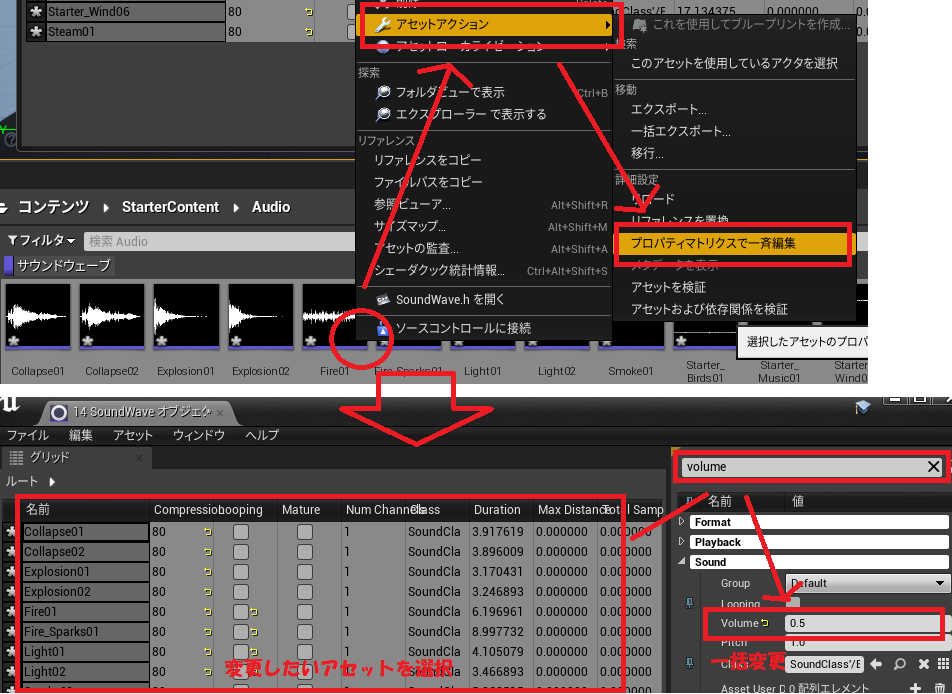Click リファレンスをコピー menu item
The width and height of the screenshot is (952, 694).
tap(427, 160)
